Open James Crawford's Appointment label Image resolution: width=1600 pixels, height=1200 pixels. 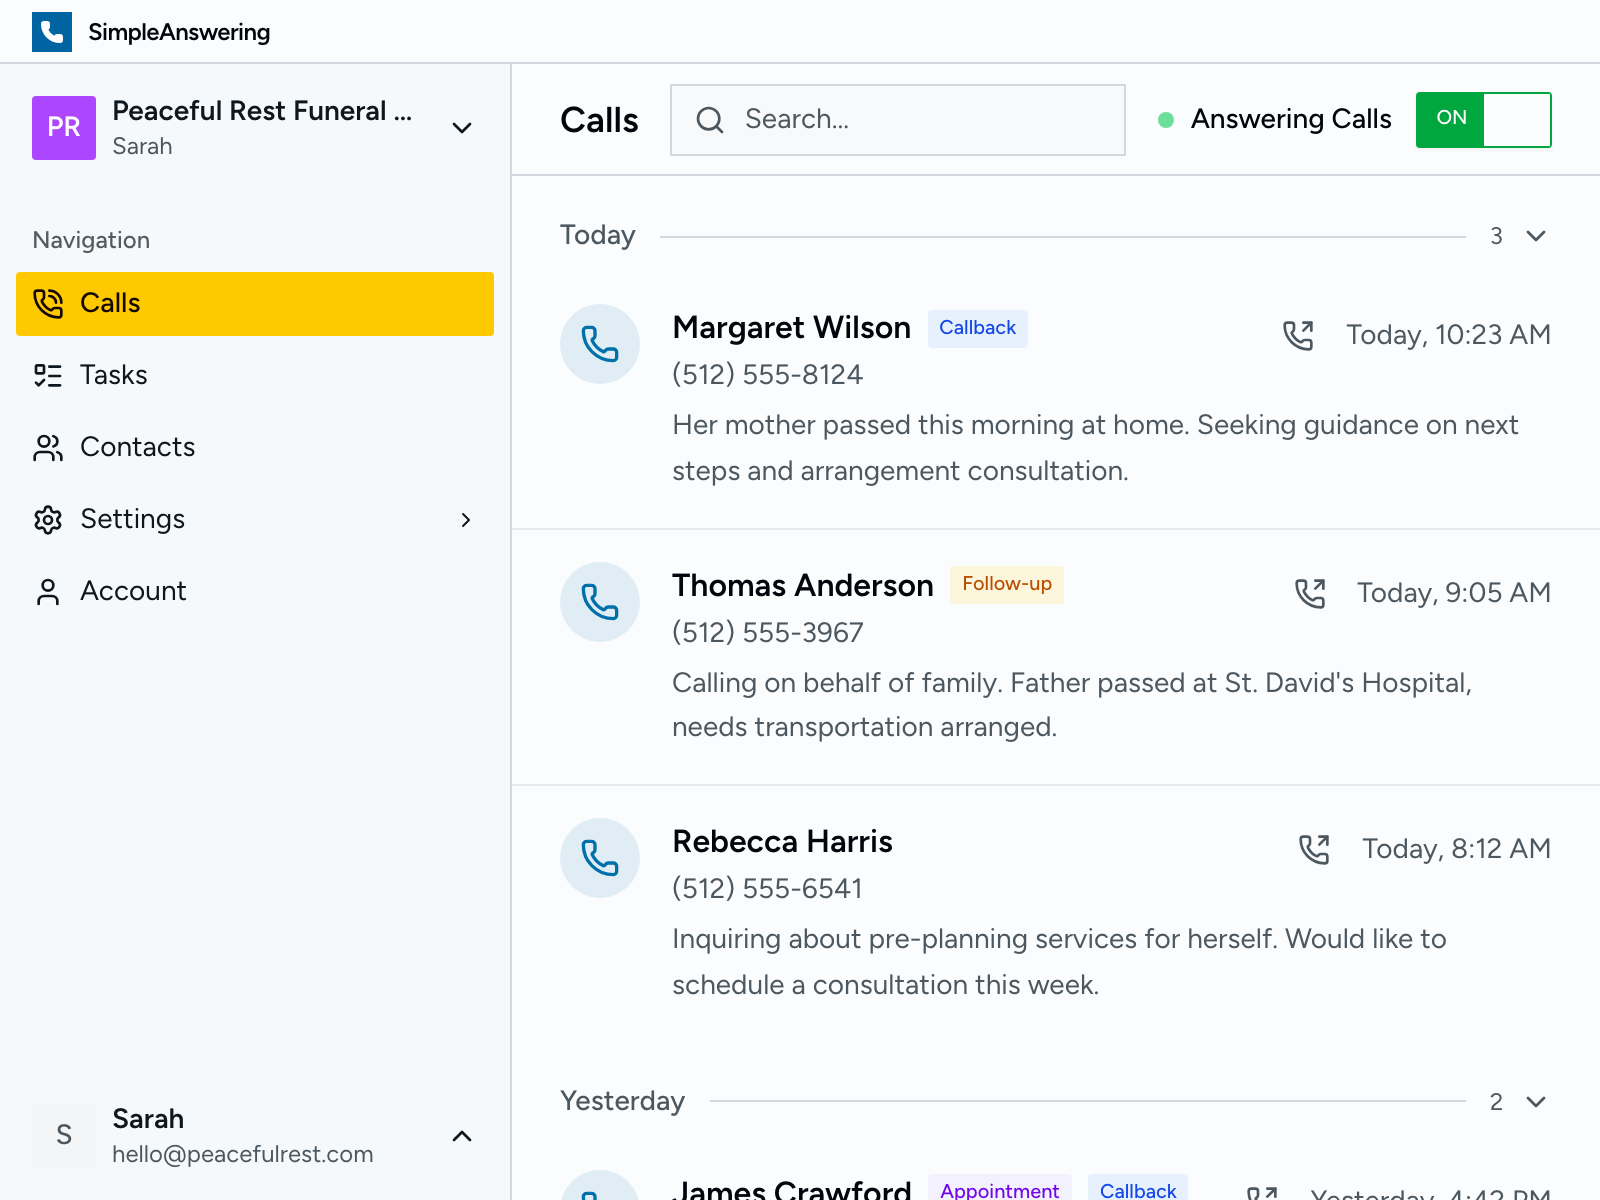pyautogui.click(x=999, y=1190)
